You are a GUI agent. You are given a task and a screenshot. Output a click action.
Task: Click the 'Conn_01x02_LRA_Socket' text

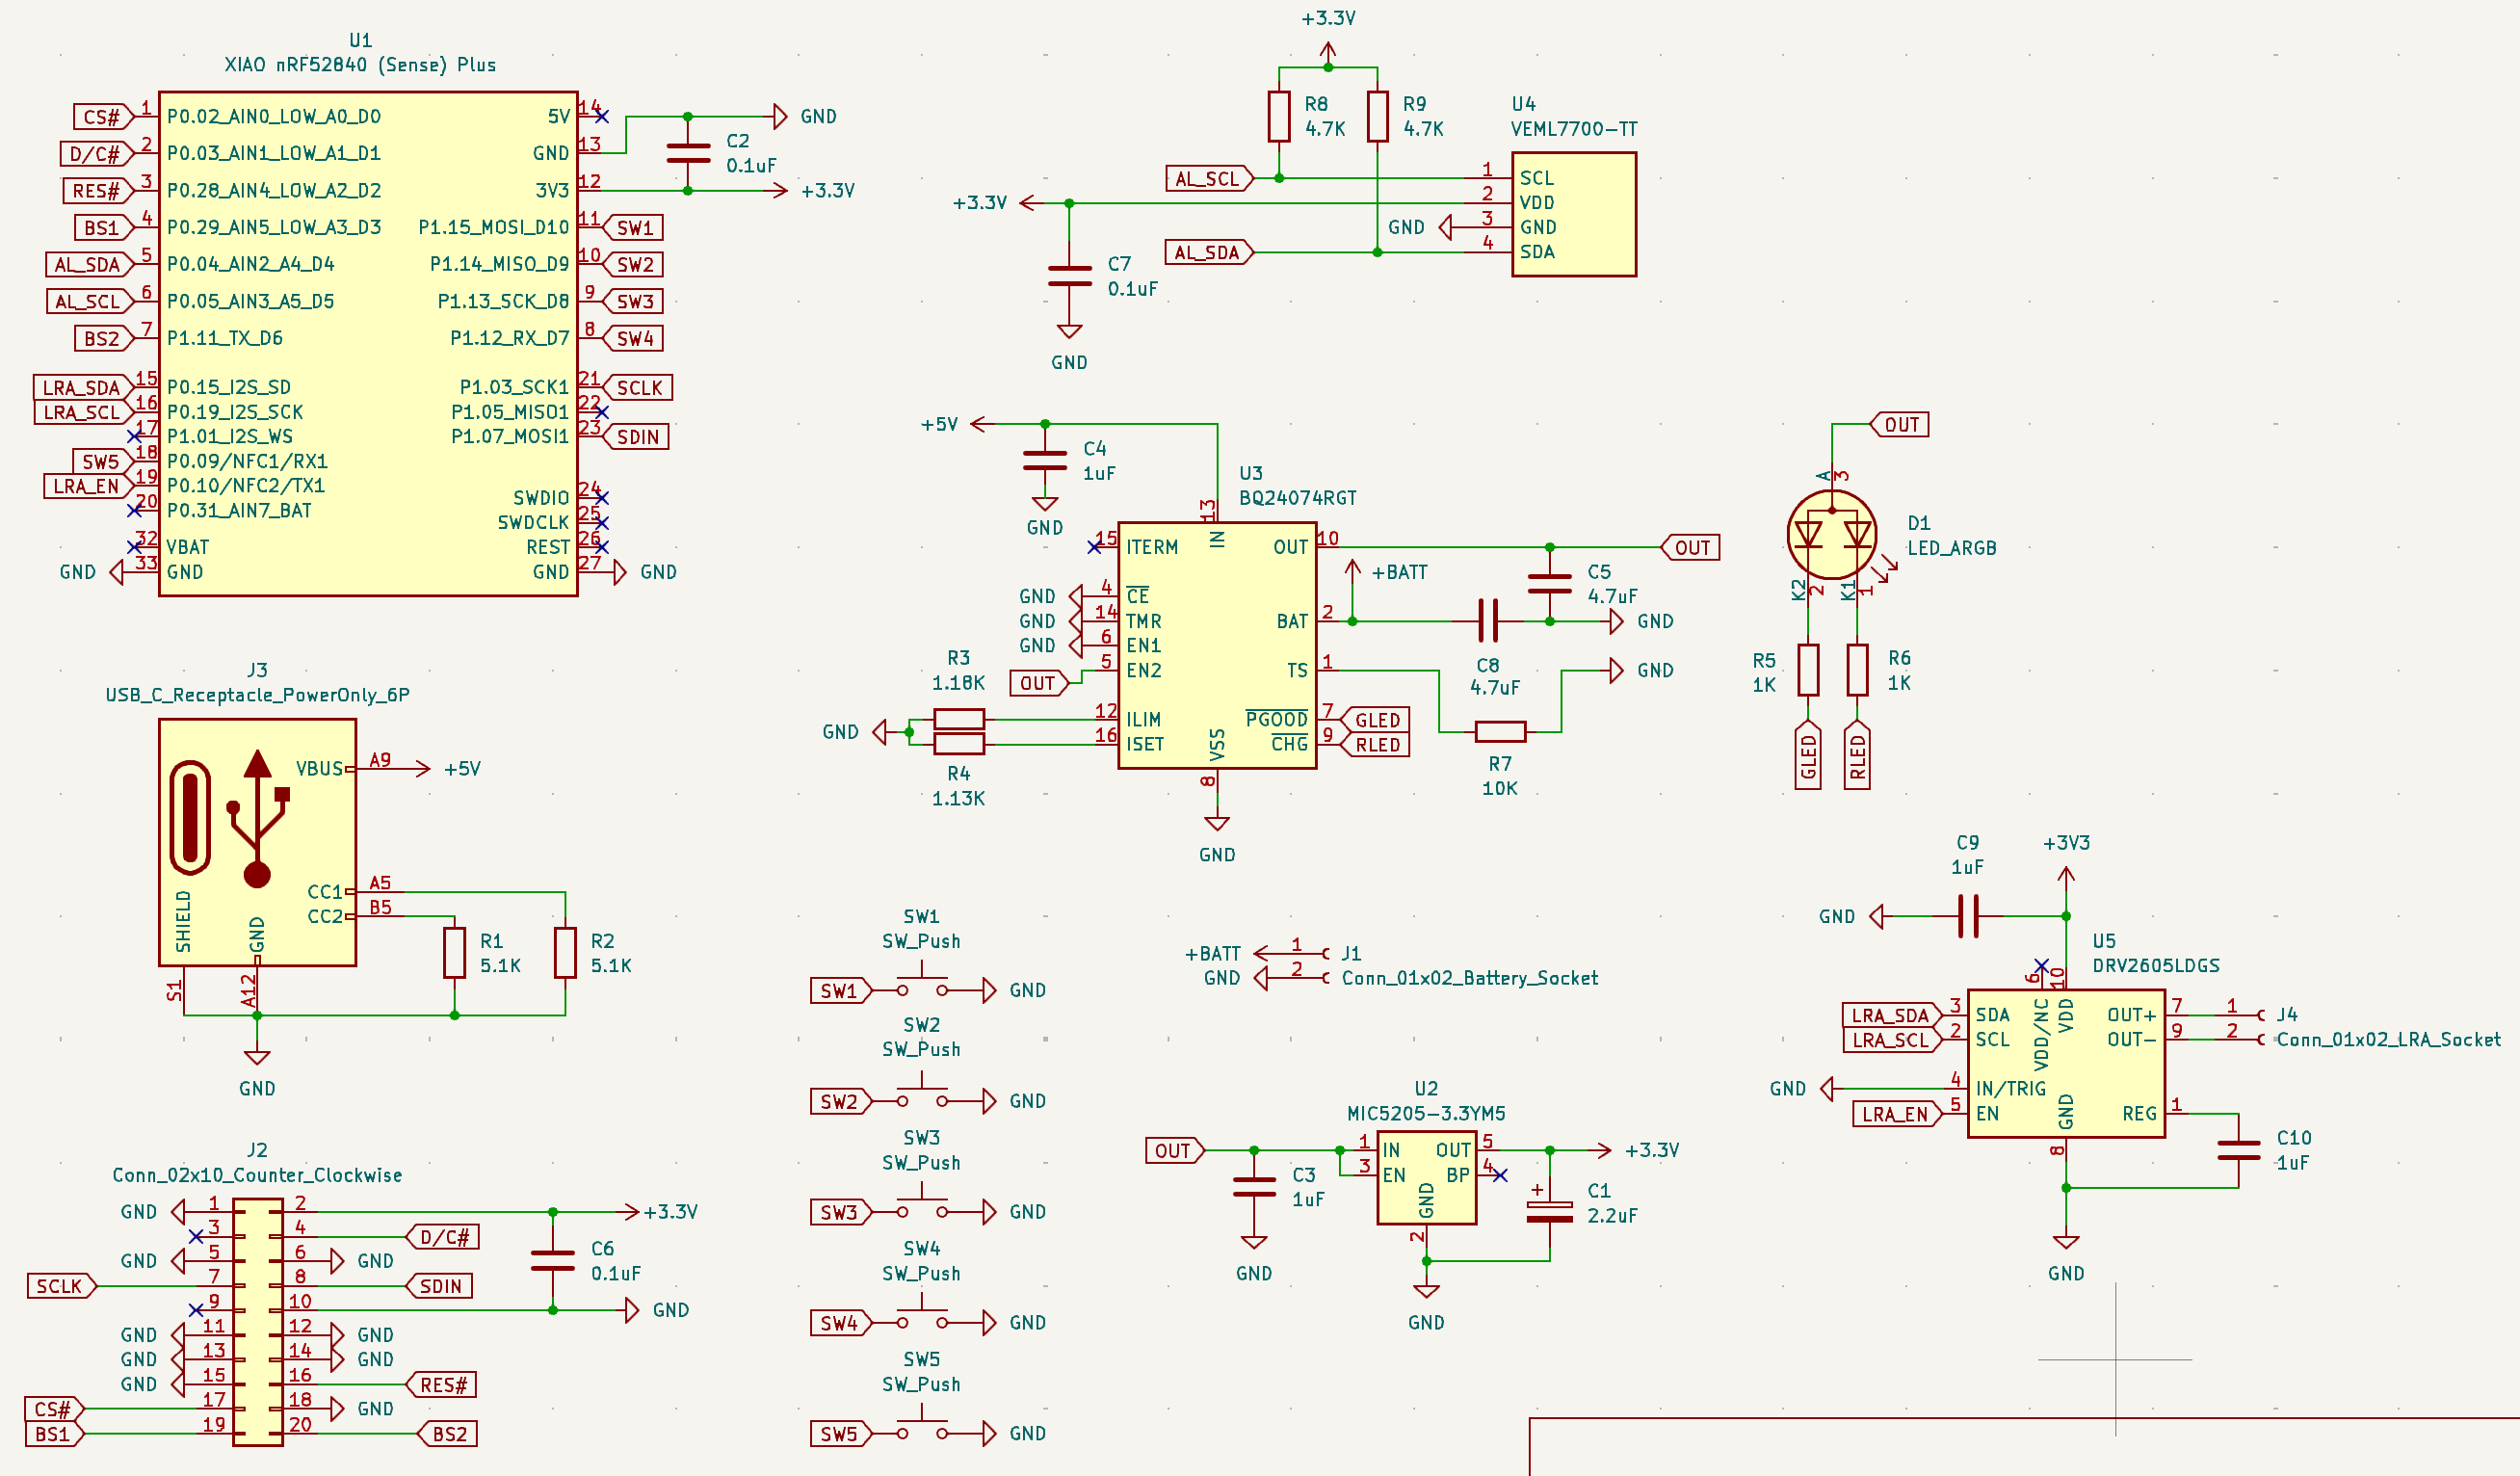pyautogui.click(x=2388, y=1040)
